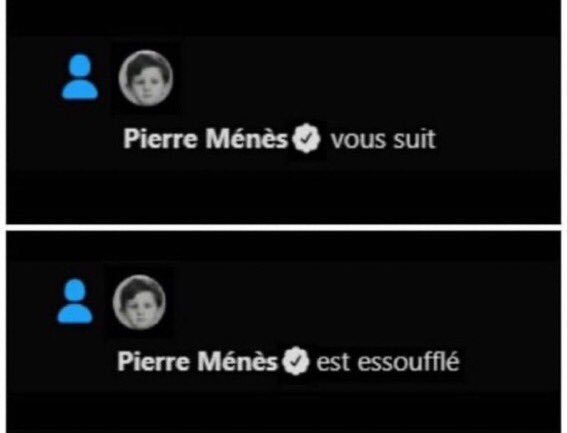Click the word "Ménès" in the top notification
The width and height of the screenshot is (567, 433).
[247, 139]
